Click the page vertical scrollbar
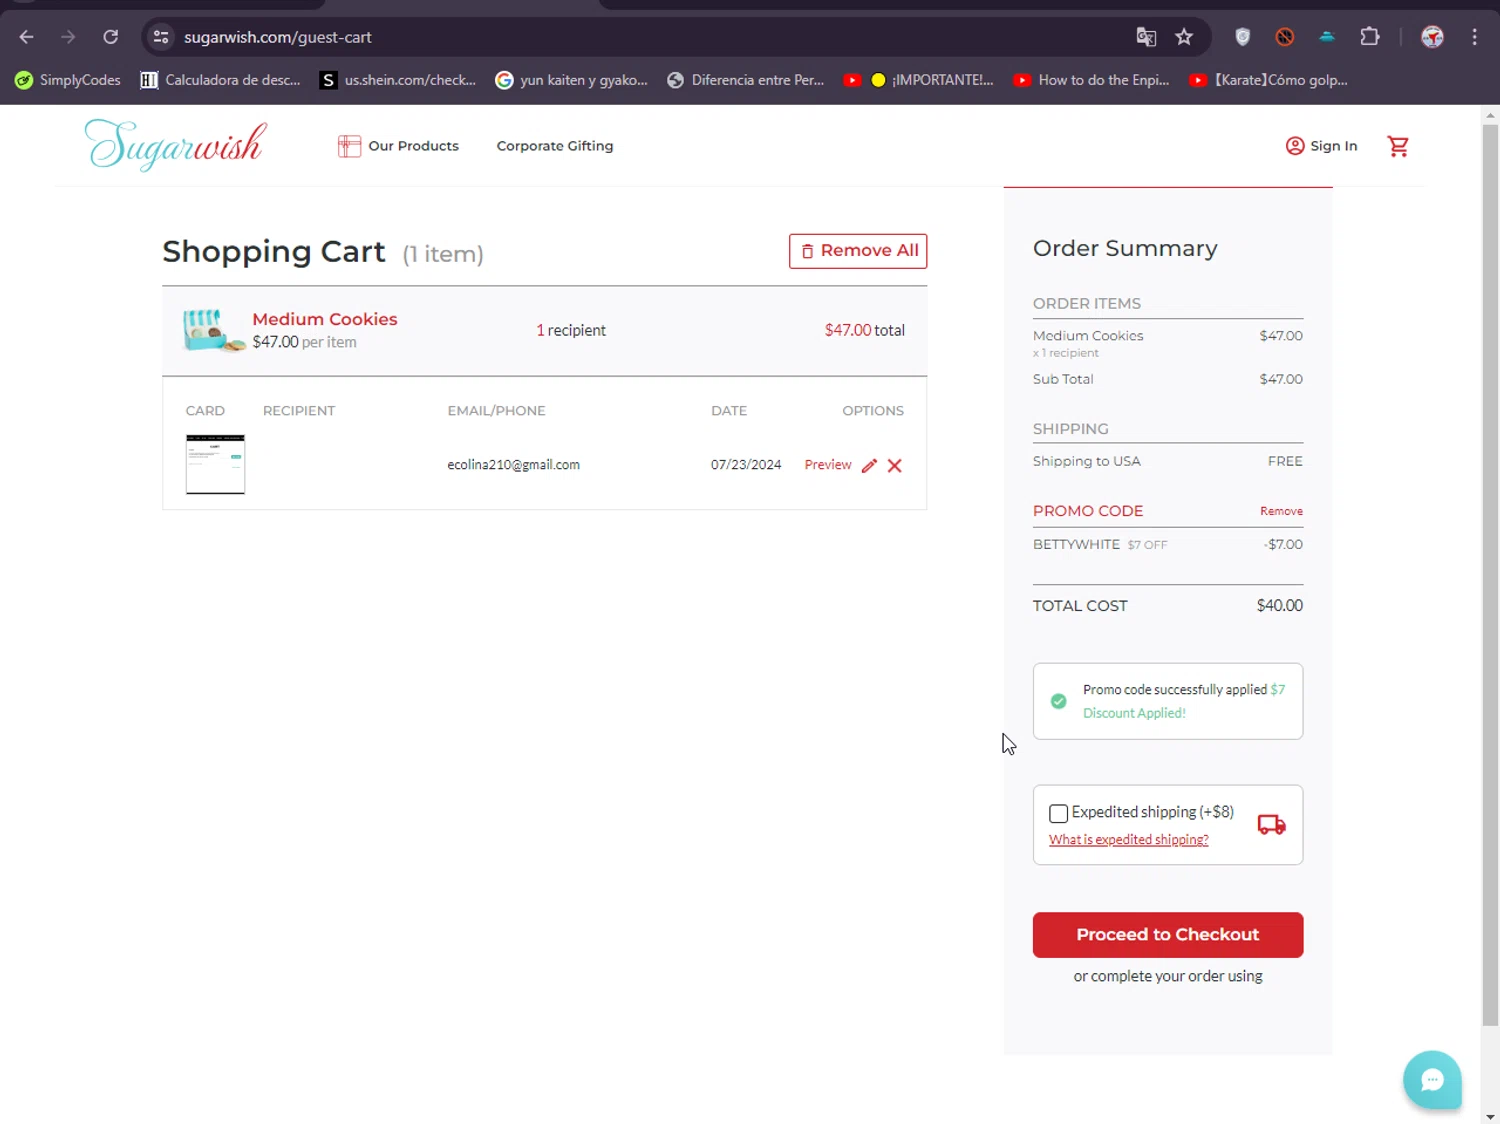This screenshot has width=1500, height=1124. pyautogui.click(x=1490, y=575)
